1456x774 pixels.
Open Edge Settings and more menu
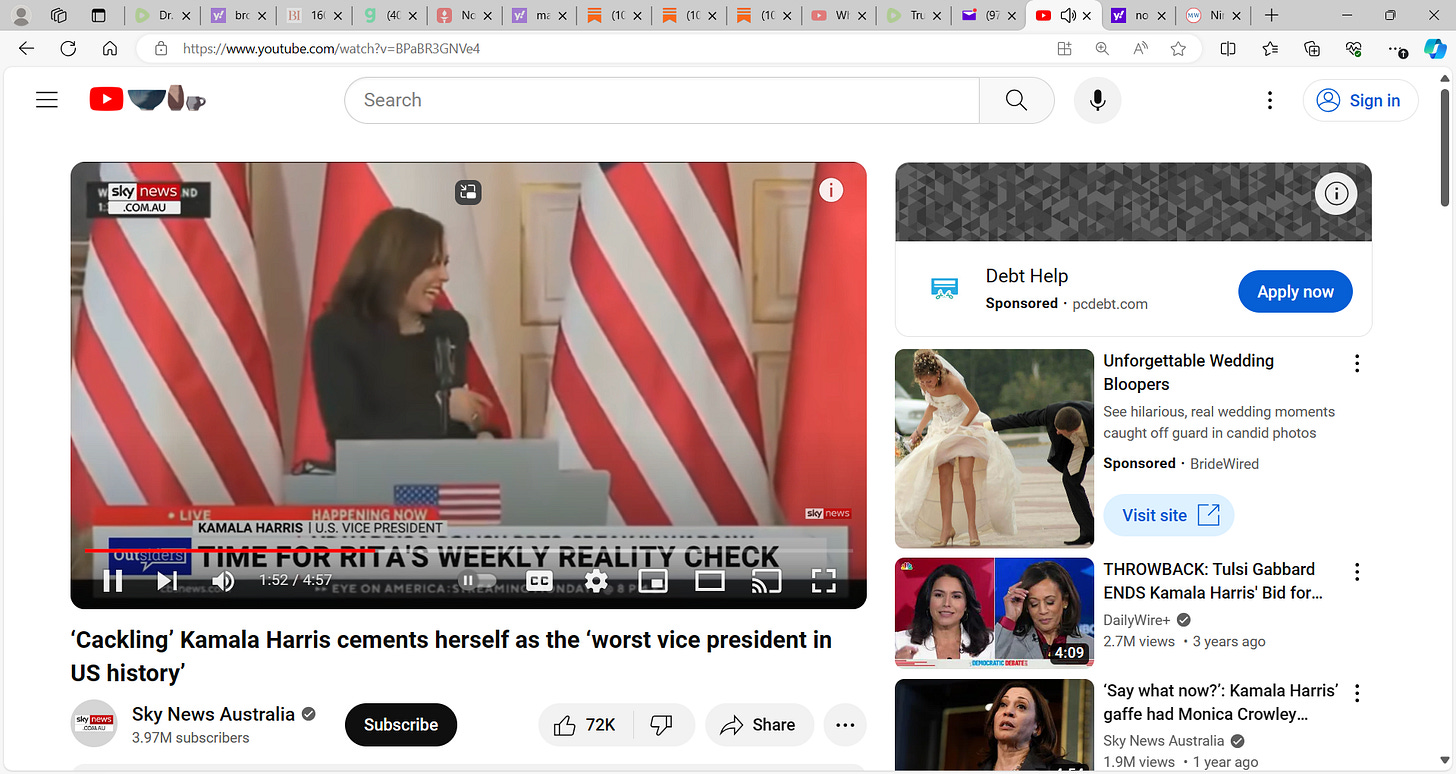tap(1396, 48)
